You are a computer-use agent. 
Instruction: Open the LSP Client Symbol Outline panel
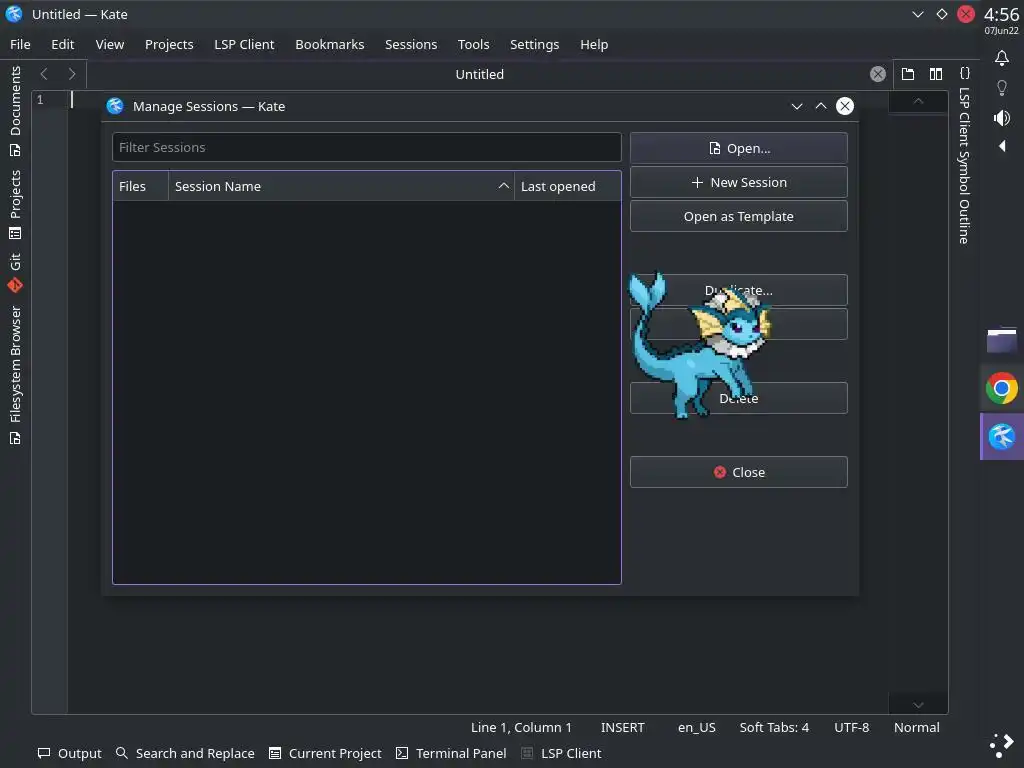click(x=964, y=157)
